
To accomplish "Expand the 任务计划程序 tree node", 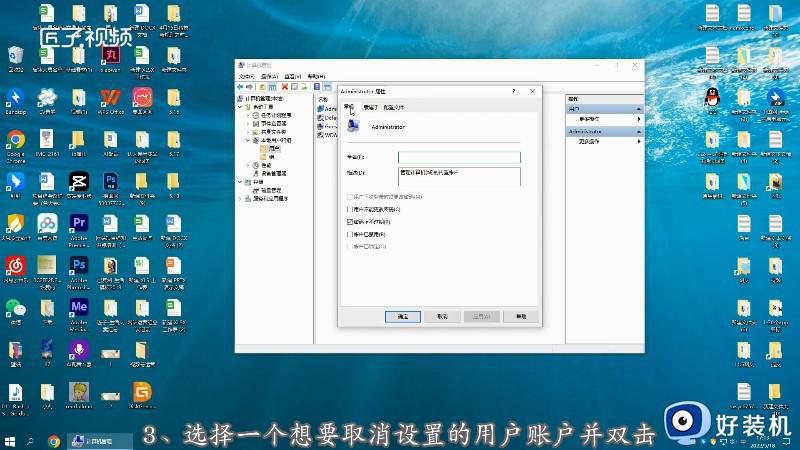I will pos(248,115).
